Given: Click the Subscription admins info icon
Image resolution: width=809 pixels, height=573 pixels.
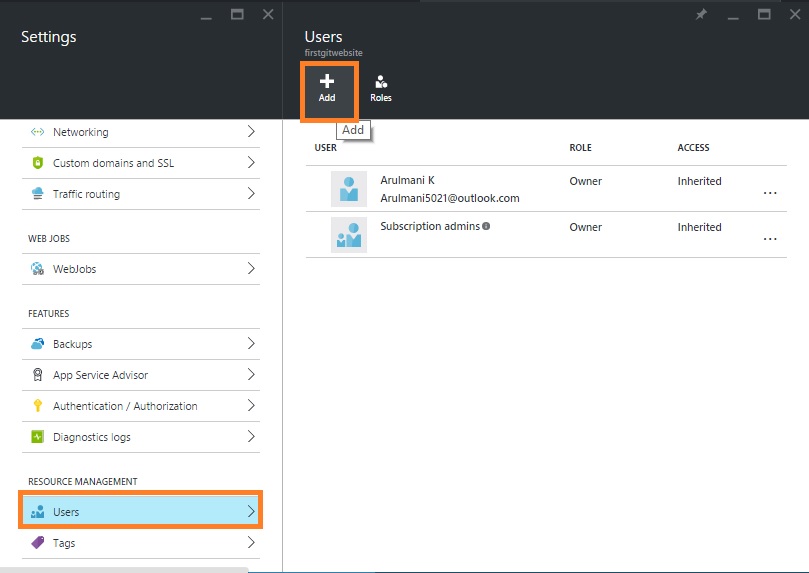Looking at the screenshot, I should pyautogui.click(x=486, y=227).
